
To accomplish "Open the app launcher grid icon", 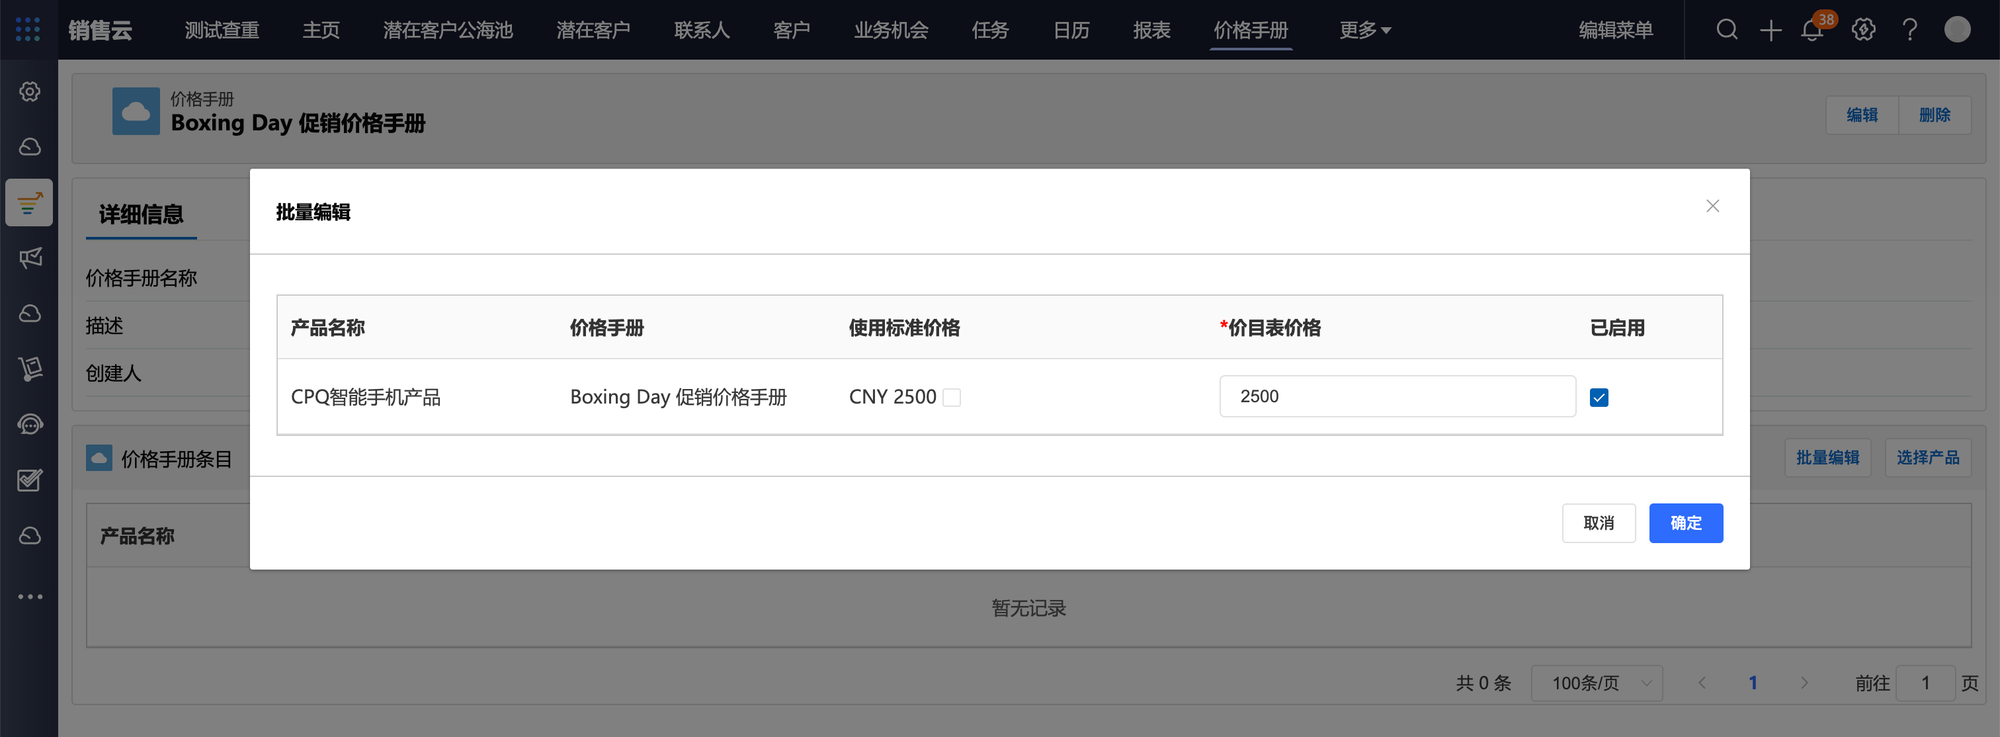I will [x=28, y=30].
